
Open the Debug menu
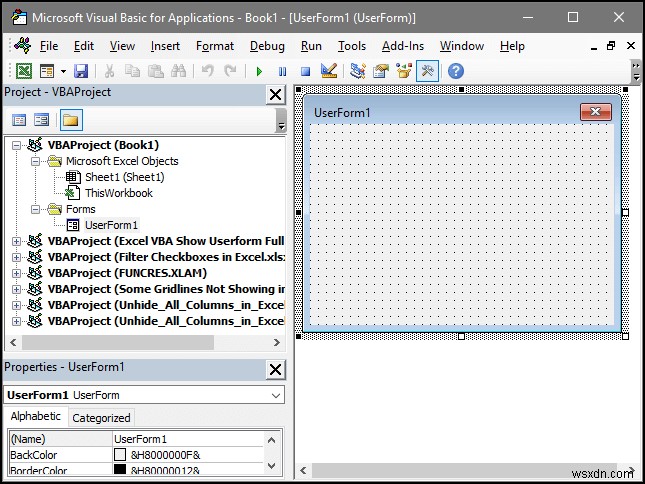coord(267,46)
